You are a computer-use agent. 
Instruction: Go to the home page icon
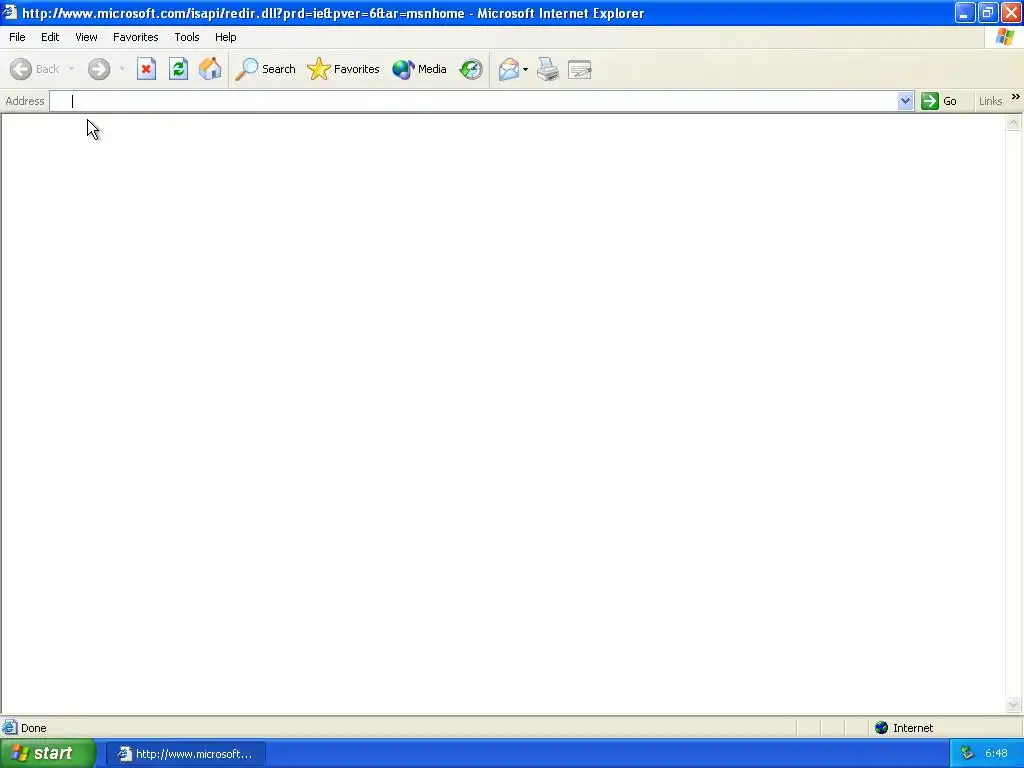[x=210, y=69]
